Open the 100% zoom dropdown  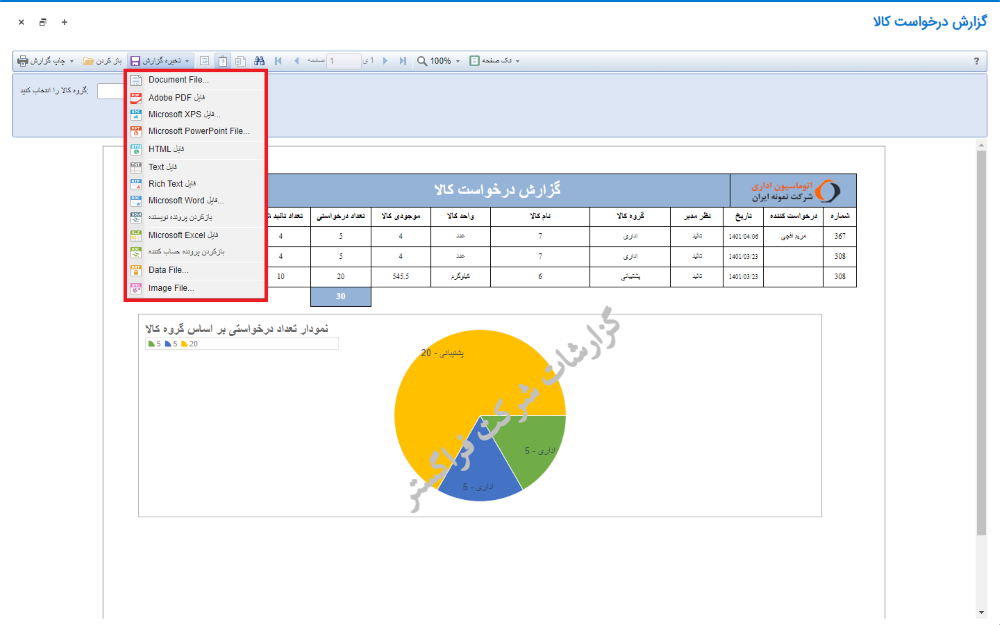pos(438,61)
